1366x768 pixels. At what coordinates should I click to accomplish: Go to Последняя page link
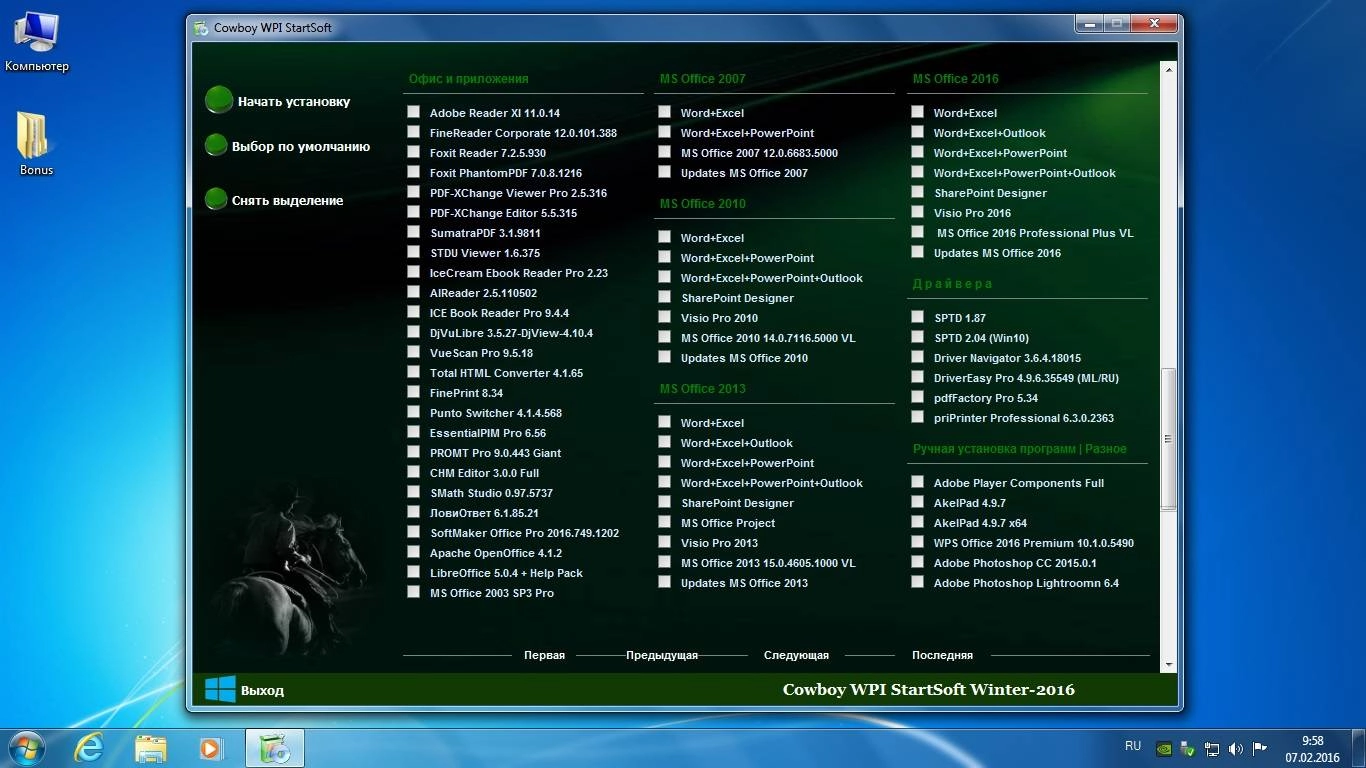point(942,655)
